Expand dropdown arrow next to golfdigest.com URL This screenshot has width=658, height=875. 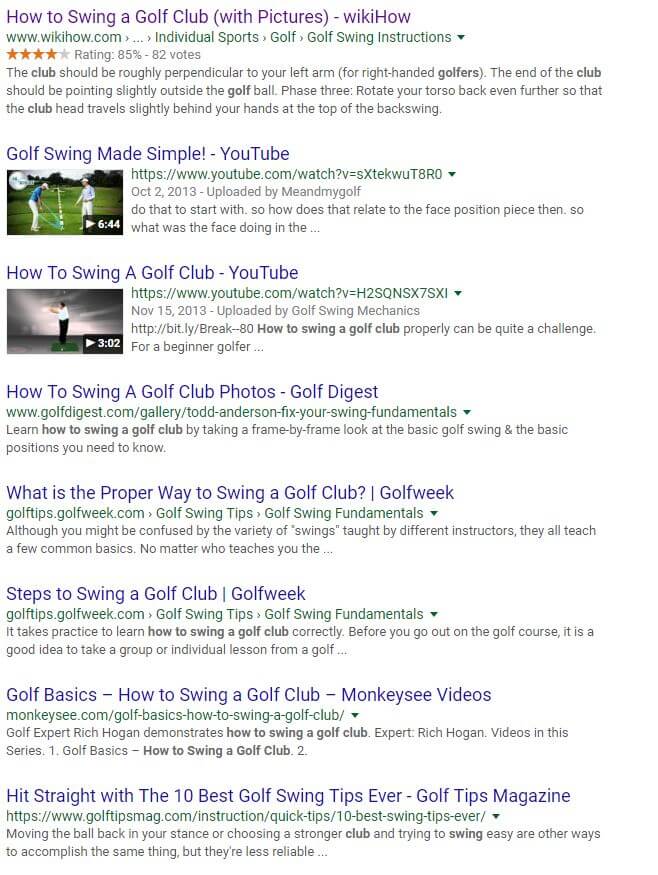[x=467, y=412]
